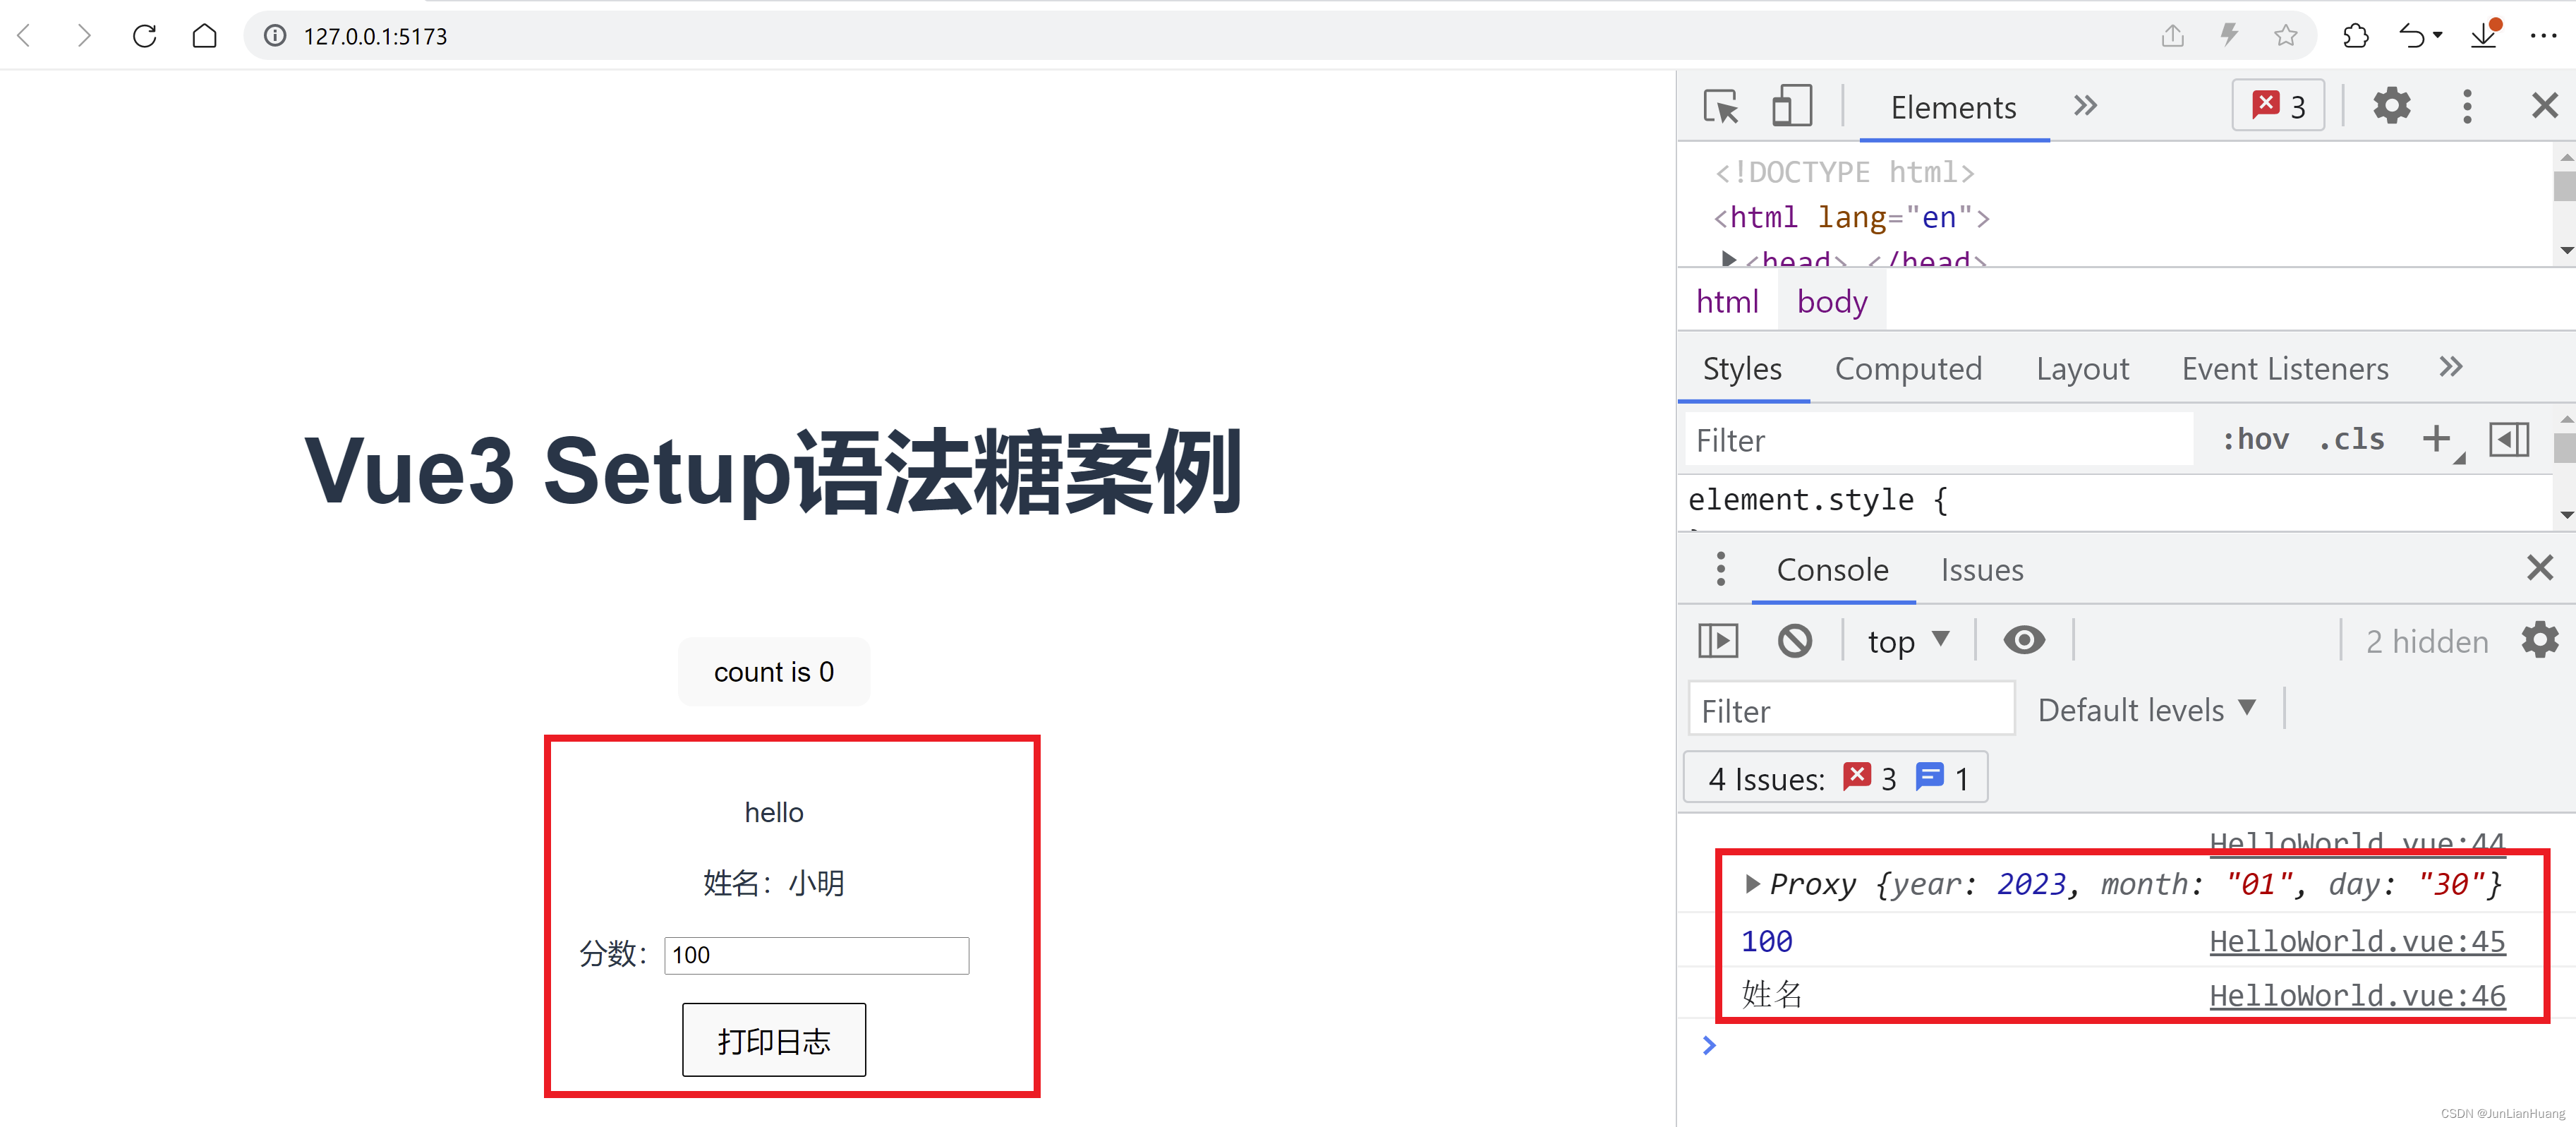
Task: Open the Styles tab
Action: pyautogui.click(x=1742, y=369)
